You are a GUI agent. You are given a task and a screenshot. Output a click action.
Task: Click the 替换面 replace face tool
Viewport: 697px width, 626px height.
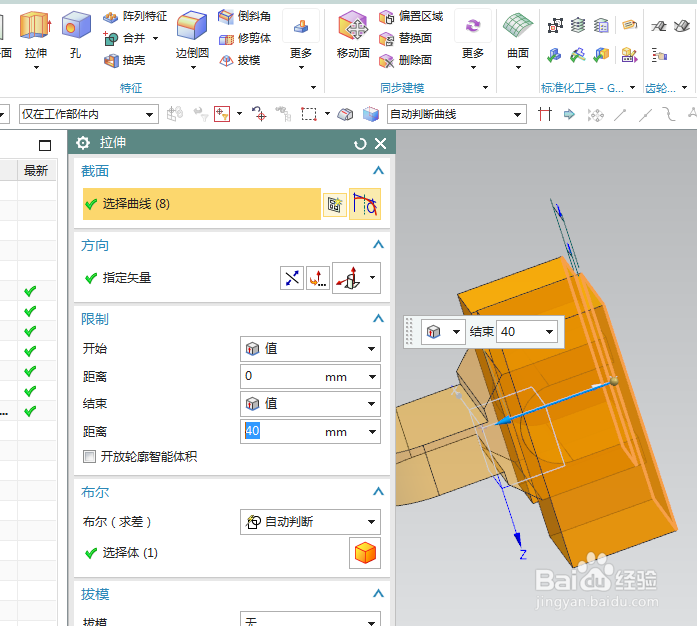click(405, 39)
